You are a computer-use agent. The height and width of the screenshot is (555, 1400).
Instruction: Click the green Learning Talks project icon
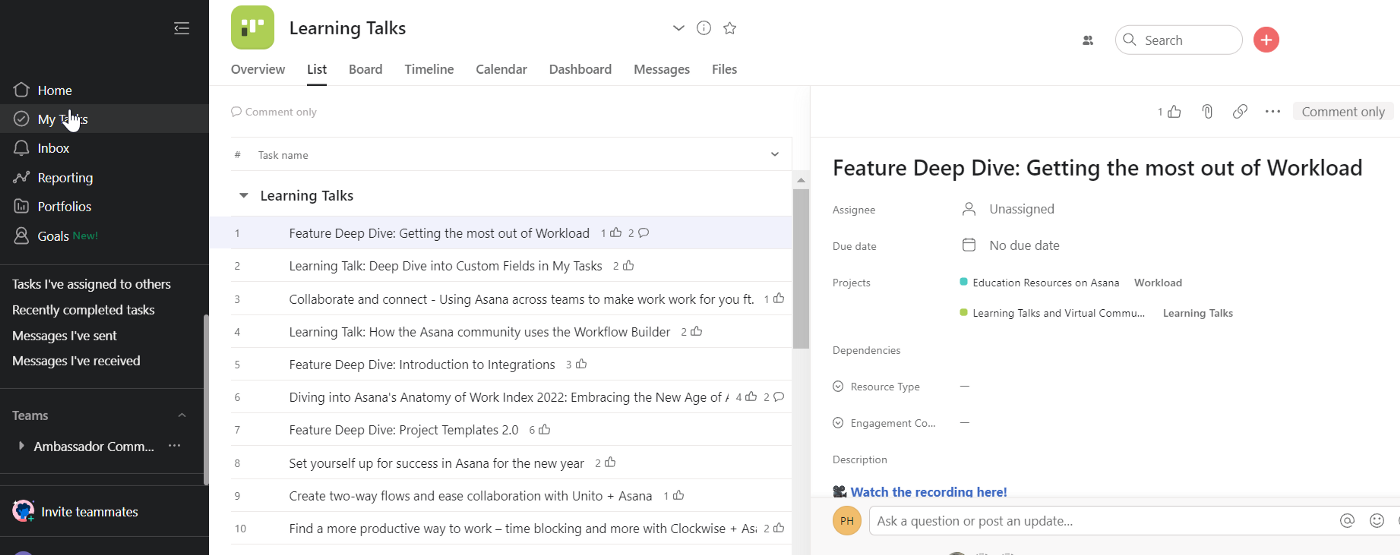tap(252, 28)
